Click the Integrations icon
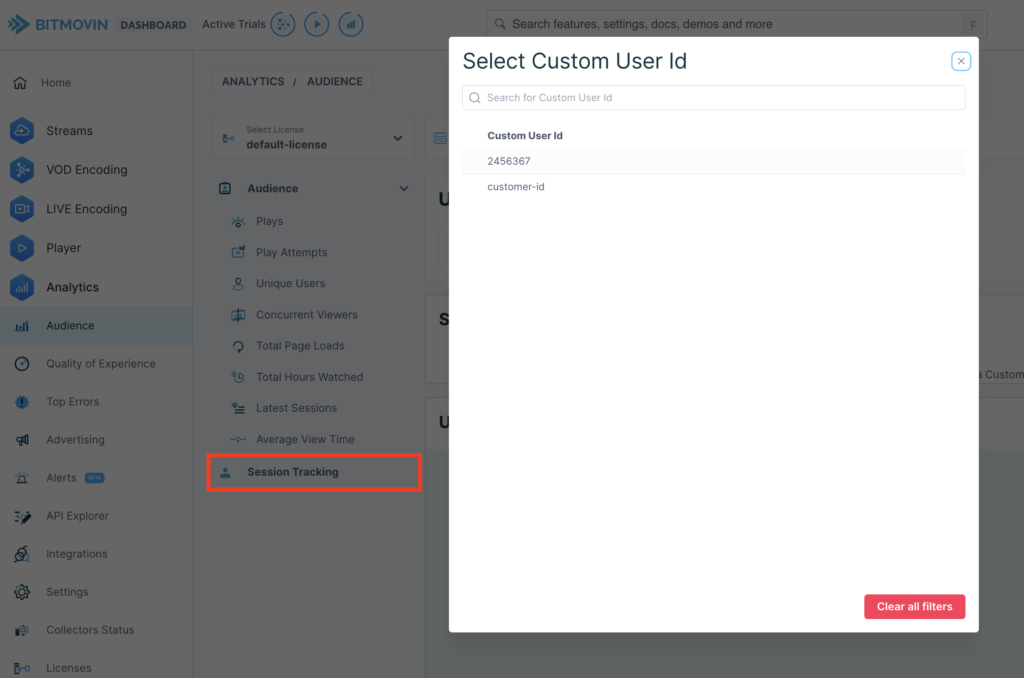Image resolution: width=1024 pixels, height=678 pixels. tap(22, 554)
